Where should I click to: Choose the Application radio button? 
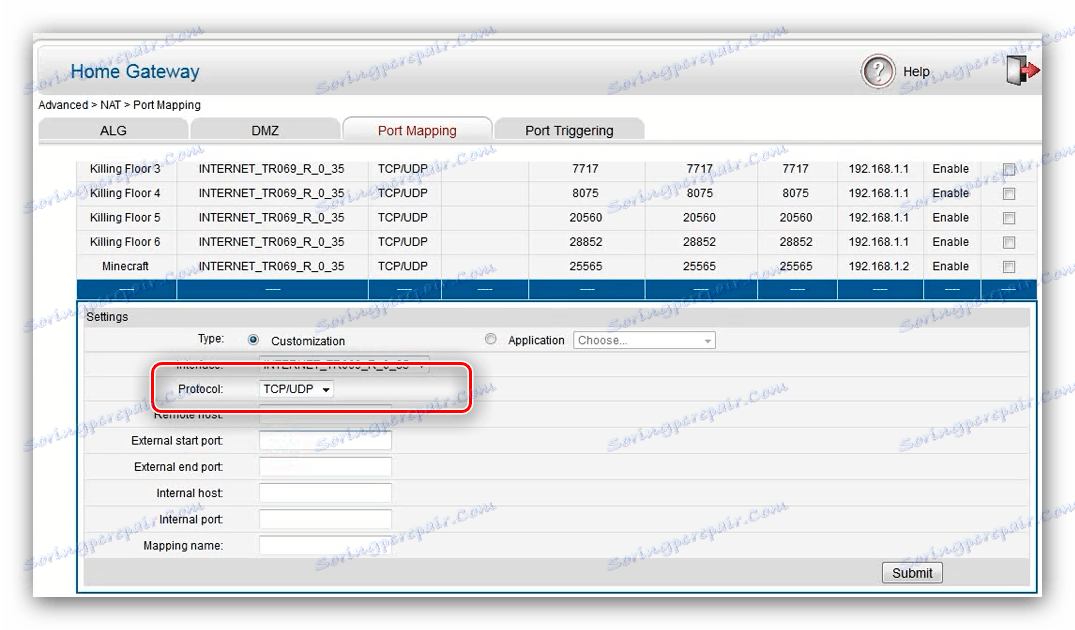490,339
